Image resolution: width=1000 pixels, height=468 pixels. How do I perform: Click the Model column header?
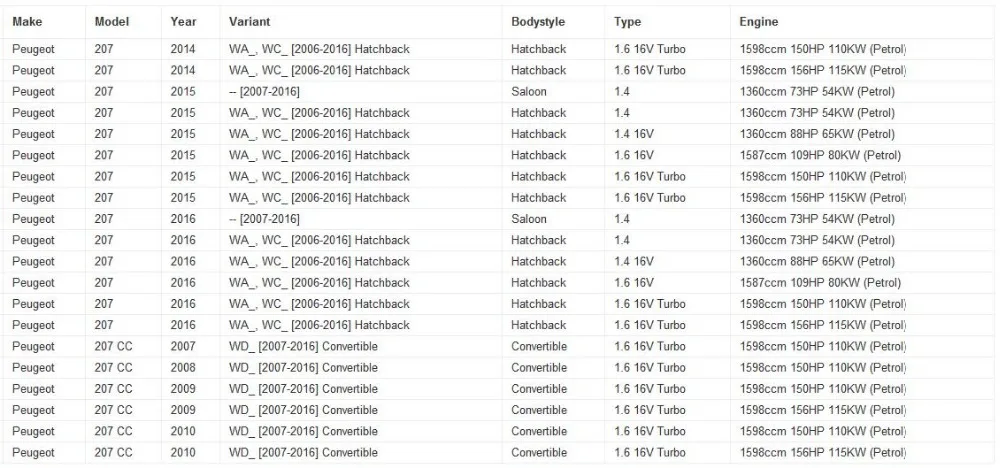112,22
